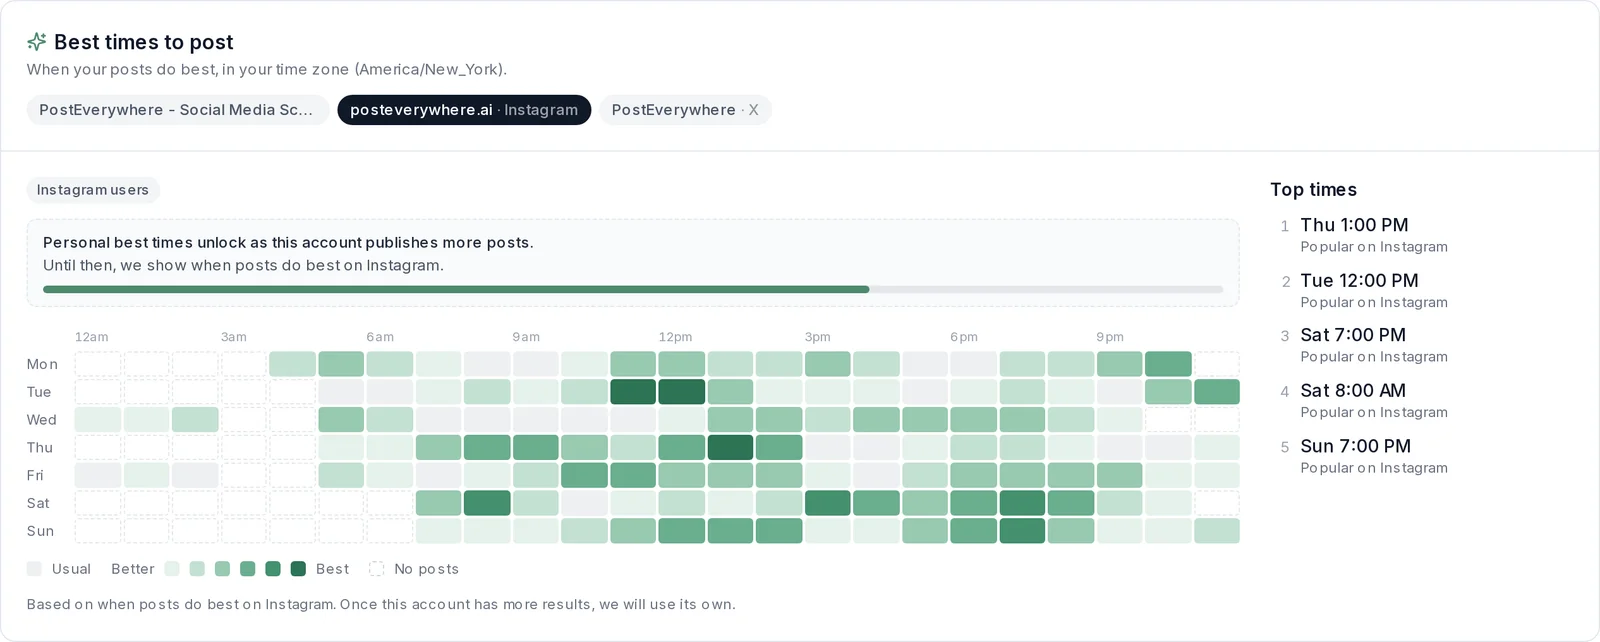Viewport: 1600px width, 642px height.
Task: Click the Monday 5am heatmap cell
Action: pos(341,364)
